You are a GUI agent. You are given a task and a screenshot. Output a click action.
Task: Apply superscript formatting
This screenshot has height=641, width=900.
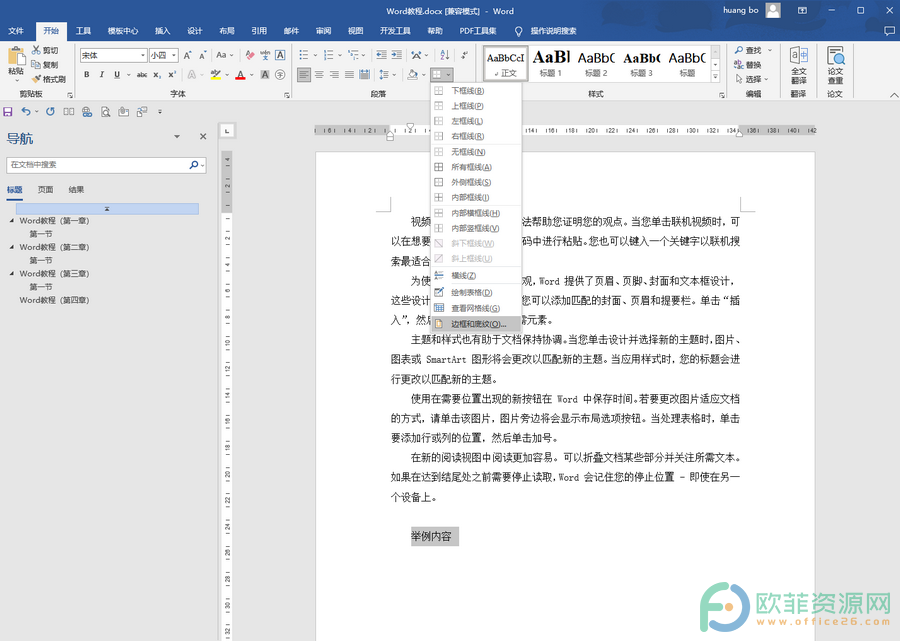(x=172, y=75)
